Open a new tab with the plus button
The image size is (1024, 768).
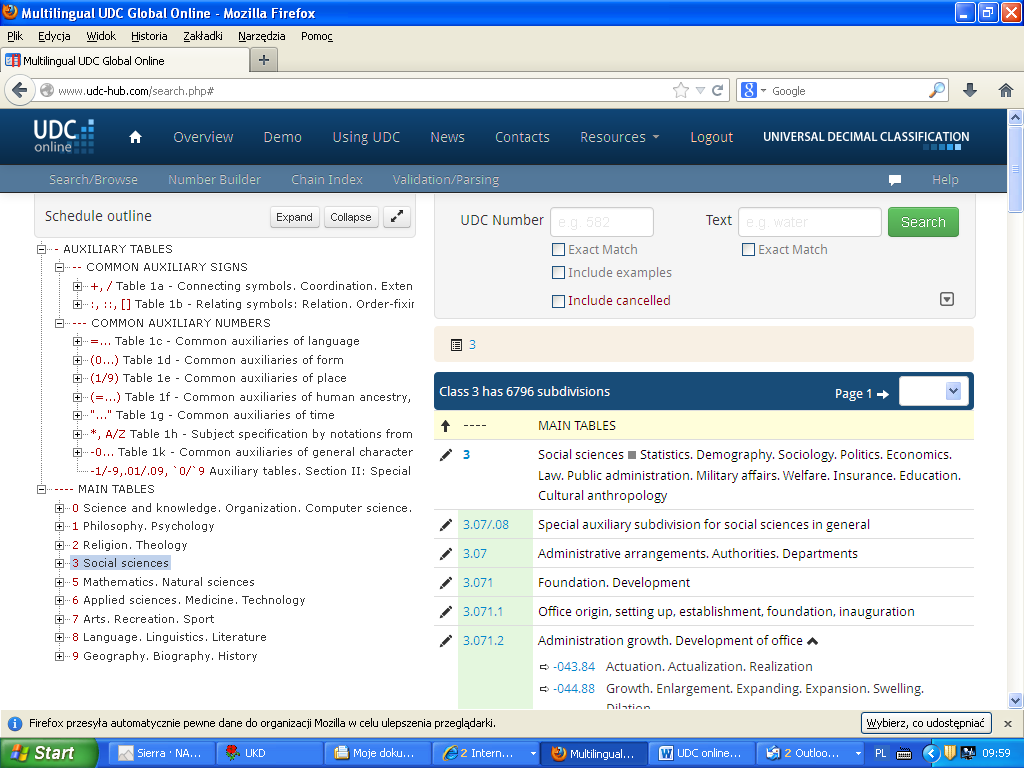(x=264, y=60)
